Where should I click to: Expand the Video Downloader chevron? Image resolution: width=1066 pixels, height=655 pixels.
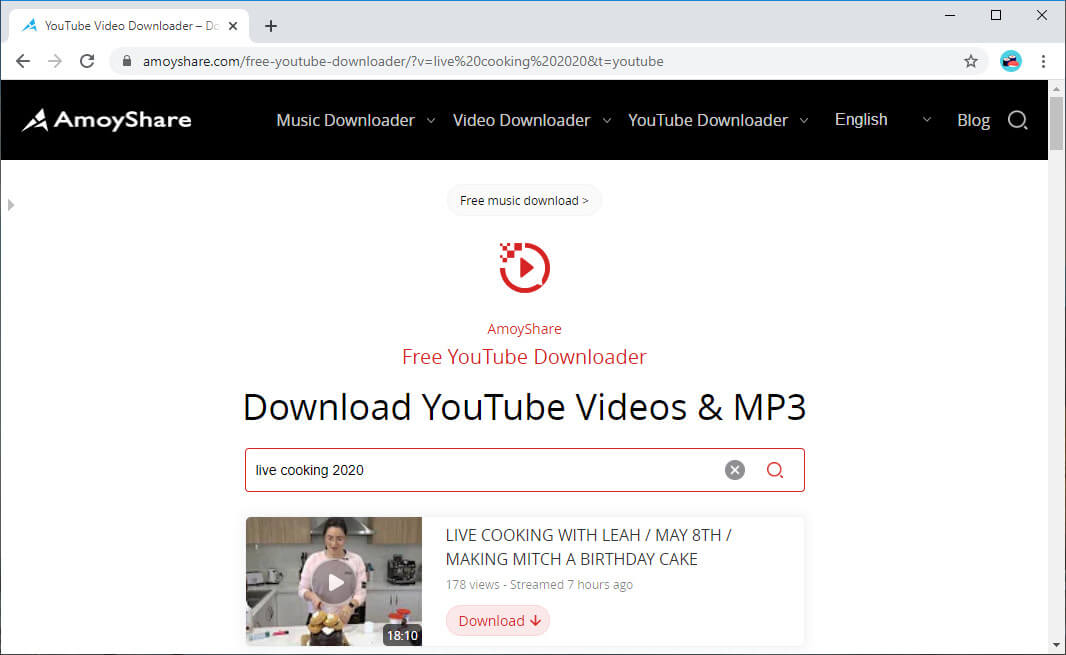(607, 120)
